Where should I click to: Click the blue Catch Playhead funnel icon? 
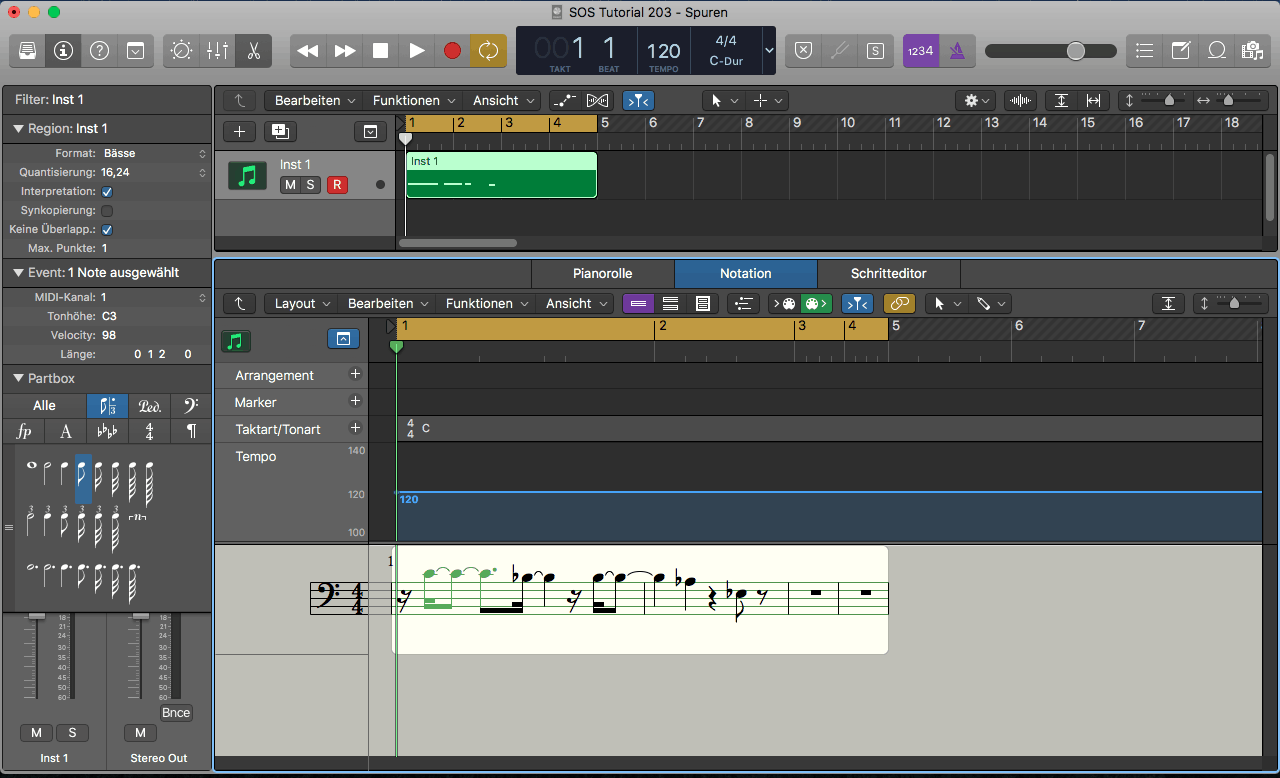coord(857,303)
